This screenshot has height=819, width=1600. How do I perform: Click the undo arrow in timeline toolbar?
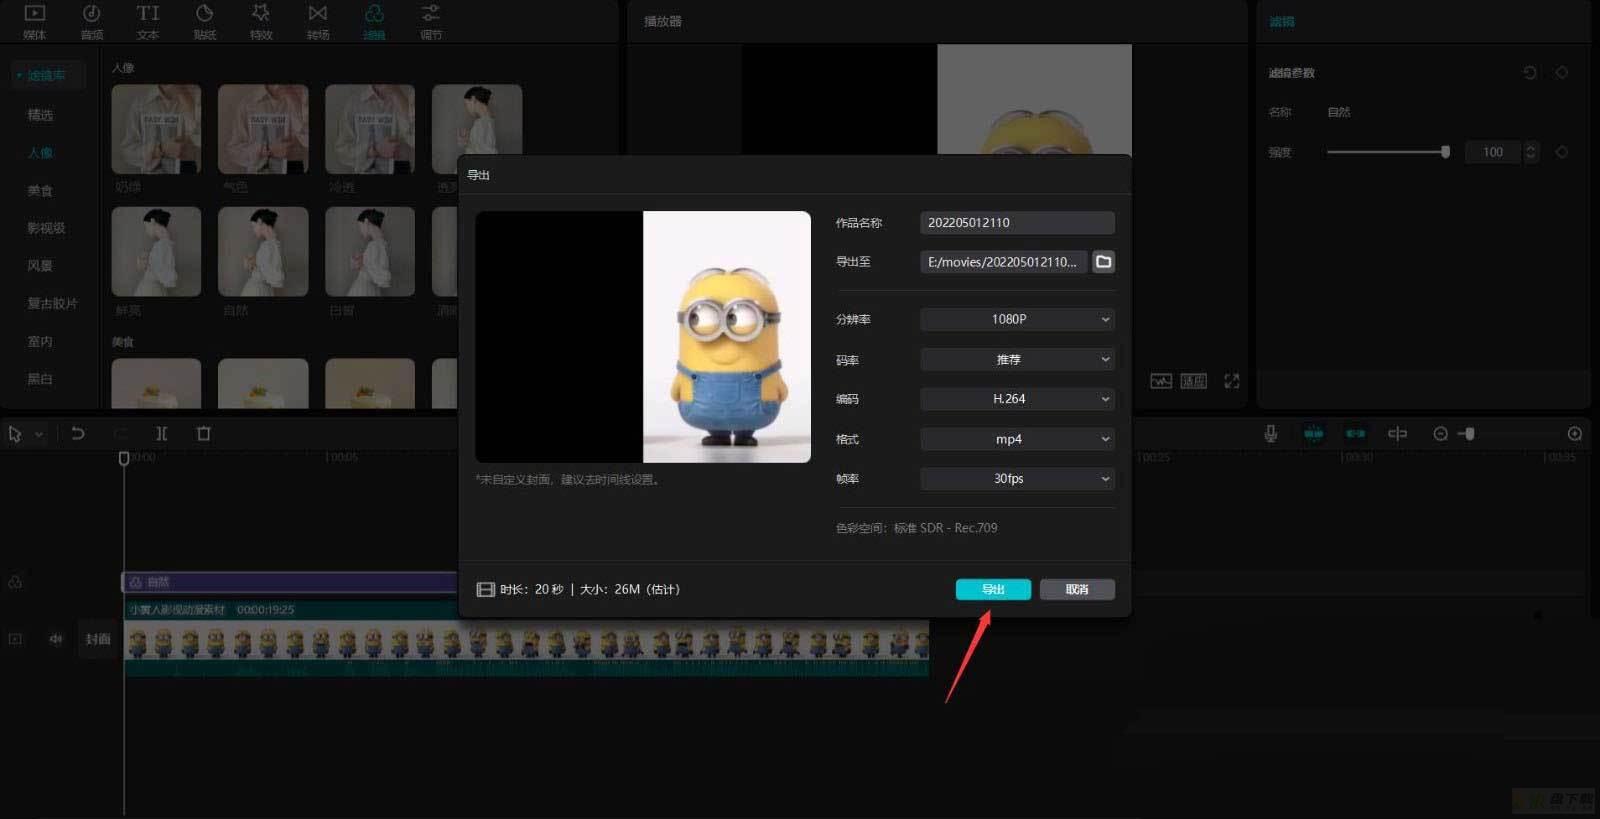pyautogui.click(x=78, y=433)
